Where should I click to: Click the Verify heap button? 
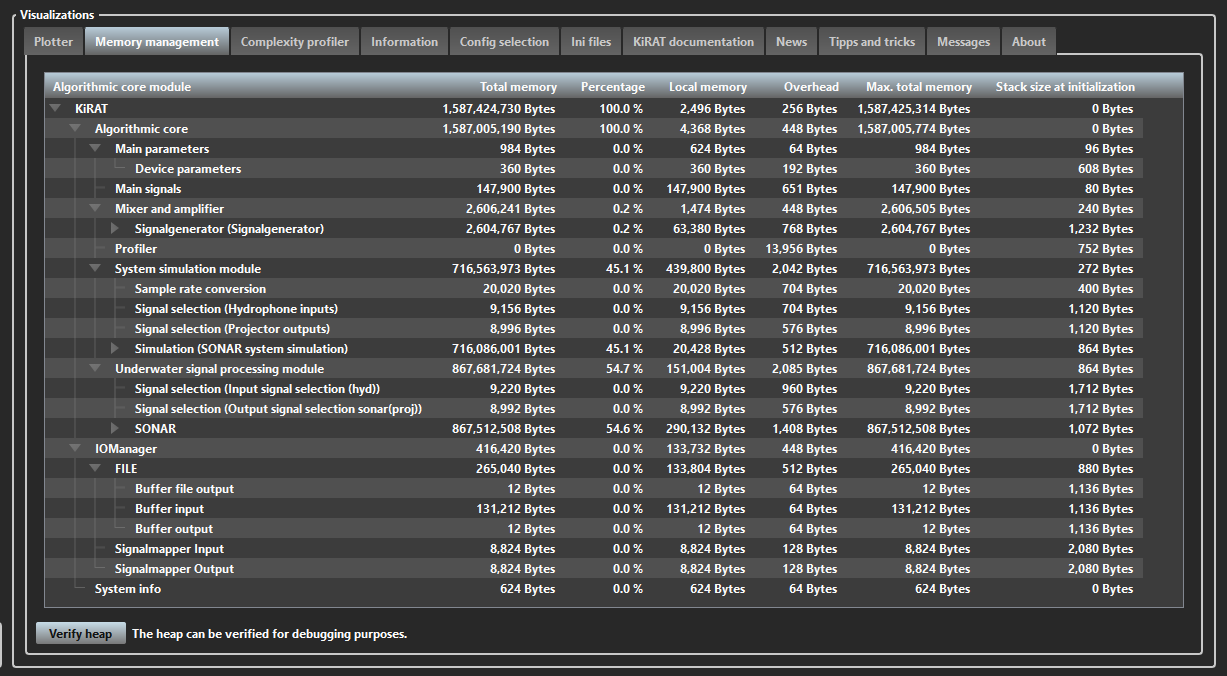point(80,633)
